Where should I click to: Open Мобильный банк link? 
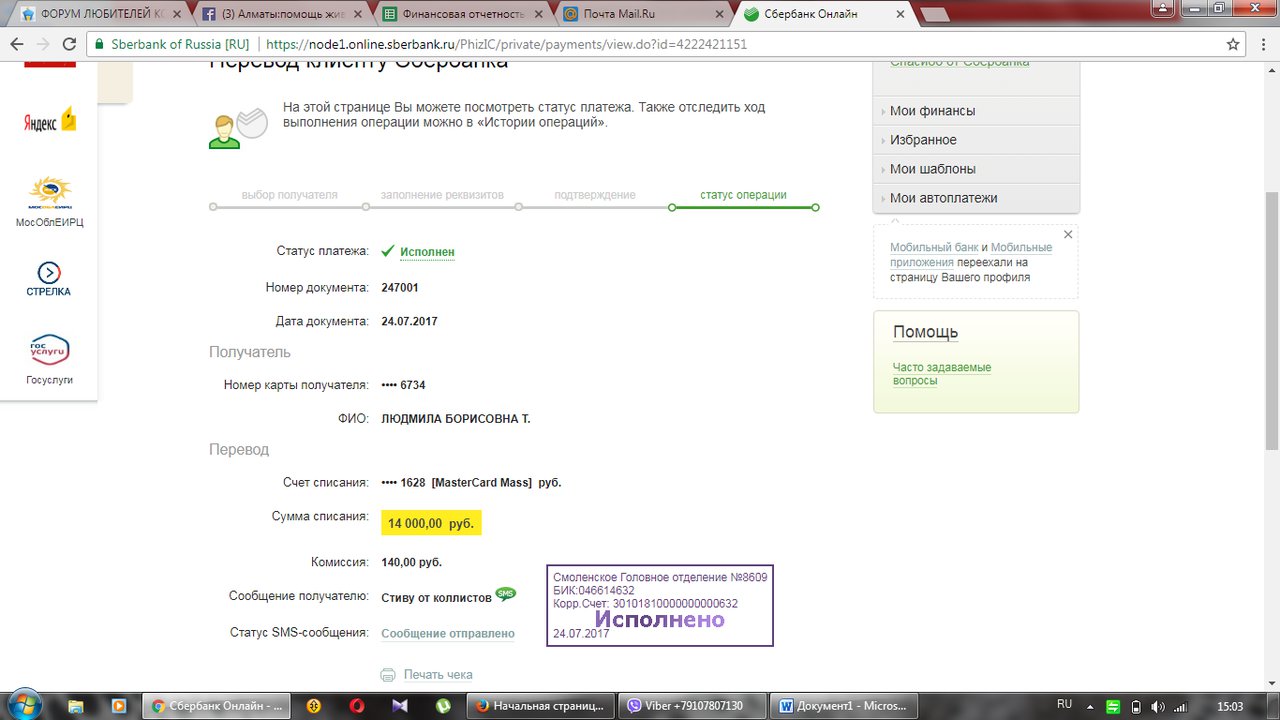[934, 247]
